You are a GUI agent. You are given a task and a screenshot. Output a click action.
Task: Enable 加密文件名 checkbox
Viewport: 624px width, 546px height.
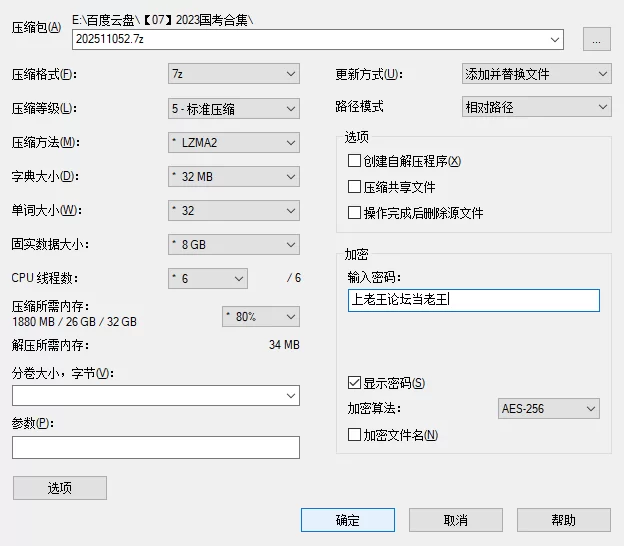coord(354,435)
